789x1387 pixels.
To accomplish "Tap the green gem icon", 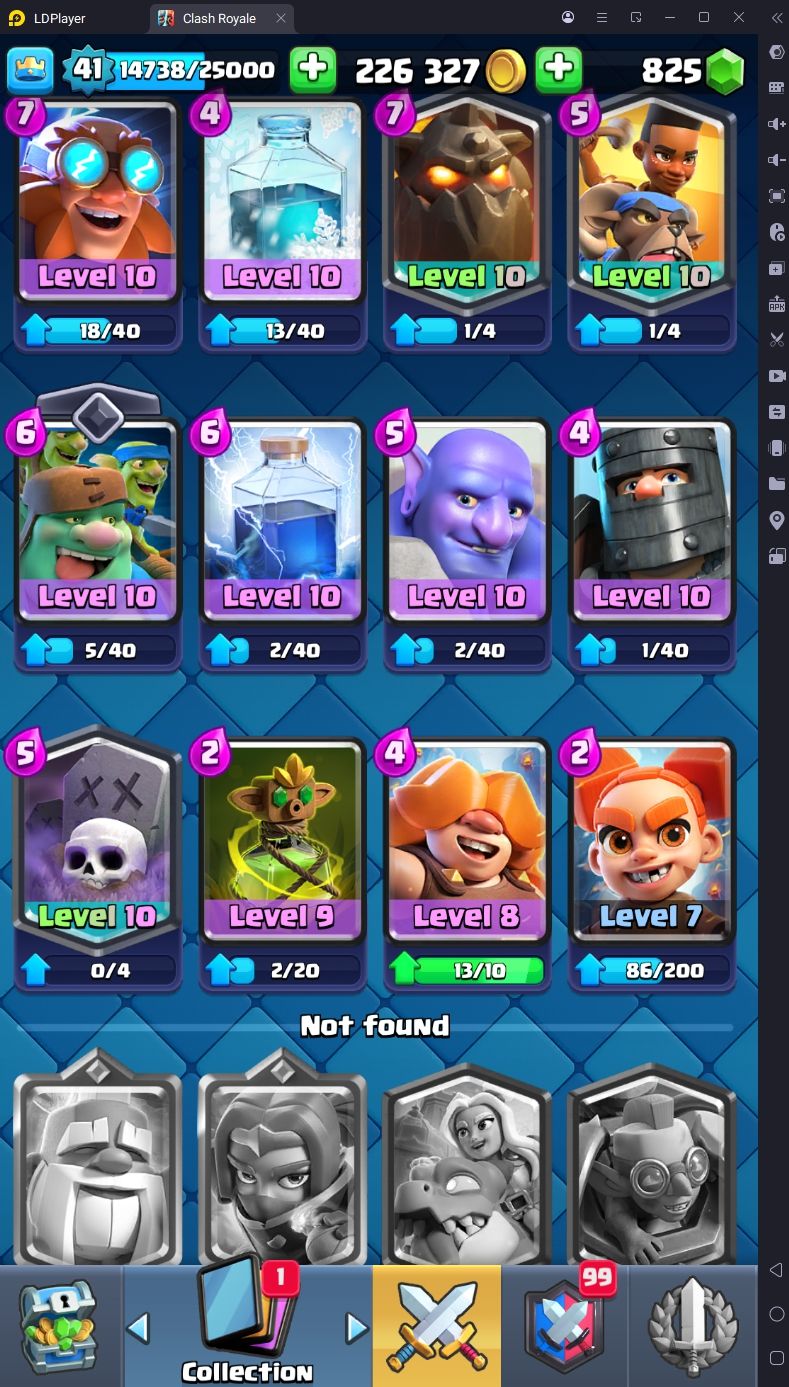I will 725,70.
